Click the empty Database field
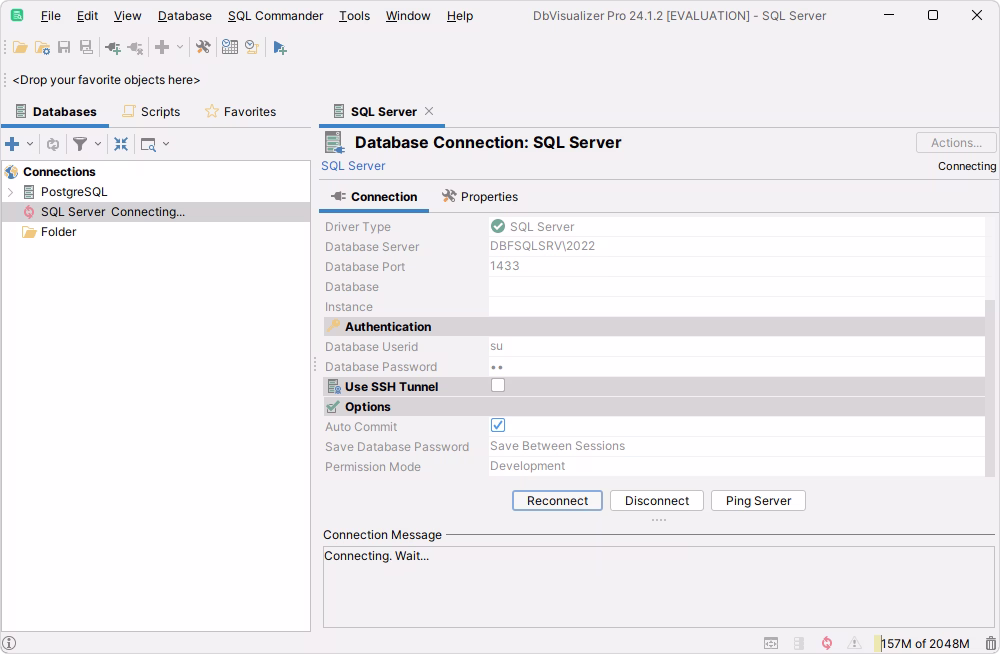The image size is (1000, 654). (737, 286)
